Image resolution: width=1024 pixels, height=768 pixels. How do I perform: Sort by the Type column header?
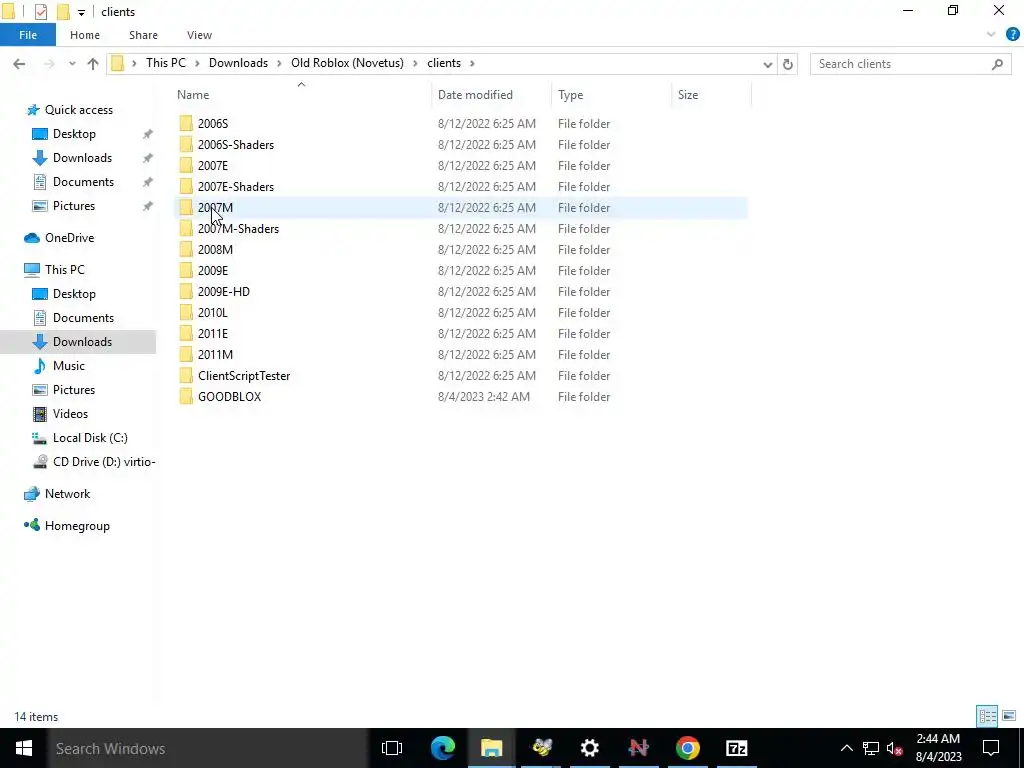click(x=571, y=95)
